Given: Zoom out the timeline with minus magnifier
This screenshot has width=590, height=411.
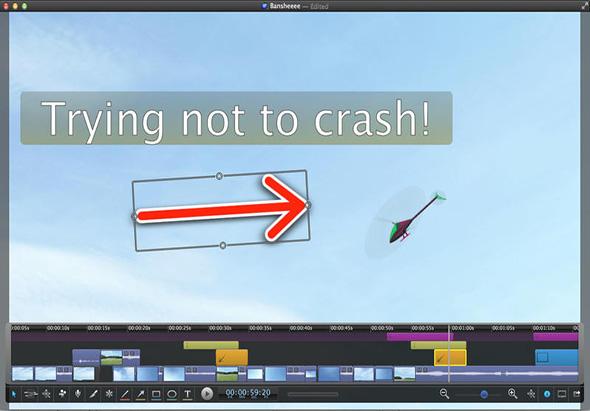Looking at the screenshot, I should [x=444, y=394].
